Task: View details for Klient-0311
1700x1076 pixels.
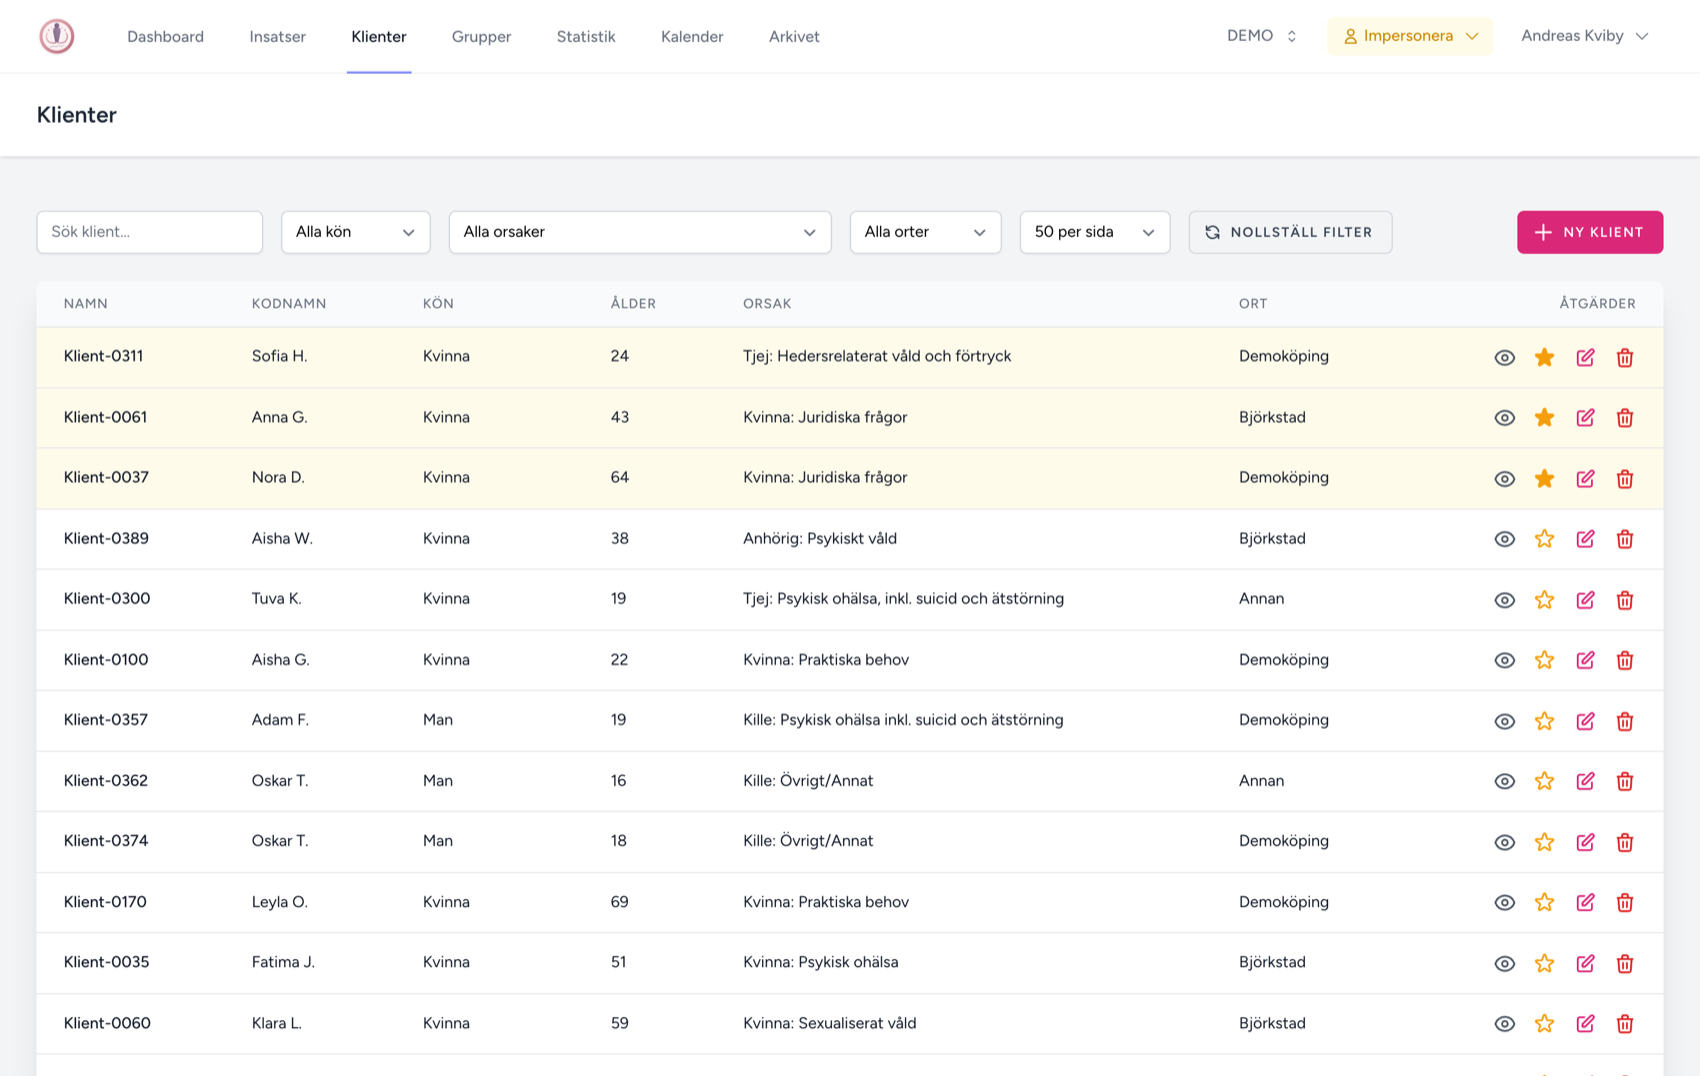Action: (1504, 357)
